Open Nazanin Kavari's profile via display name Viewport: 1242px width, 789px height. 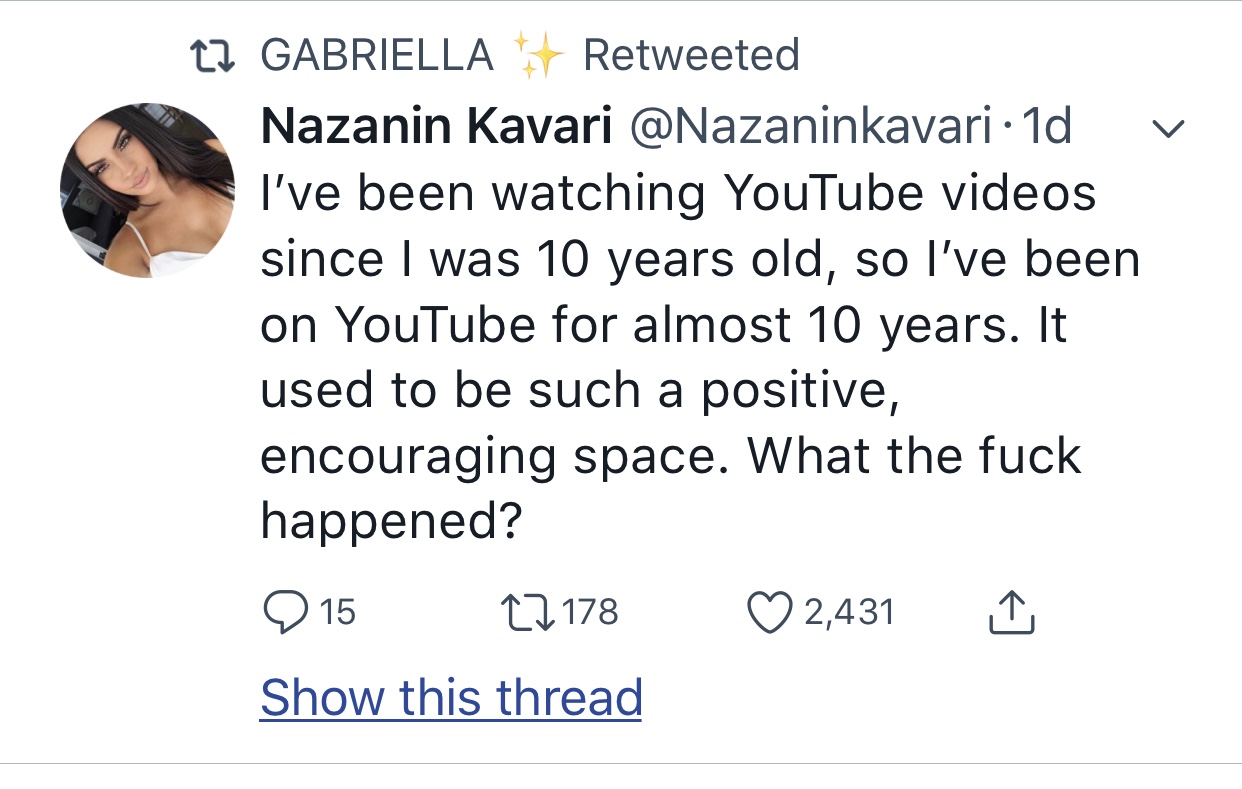point(436,127)
